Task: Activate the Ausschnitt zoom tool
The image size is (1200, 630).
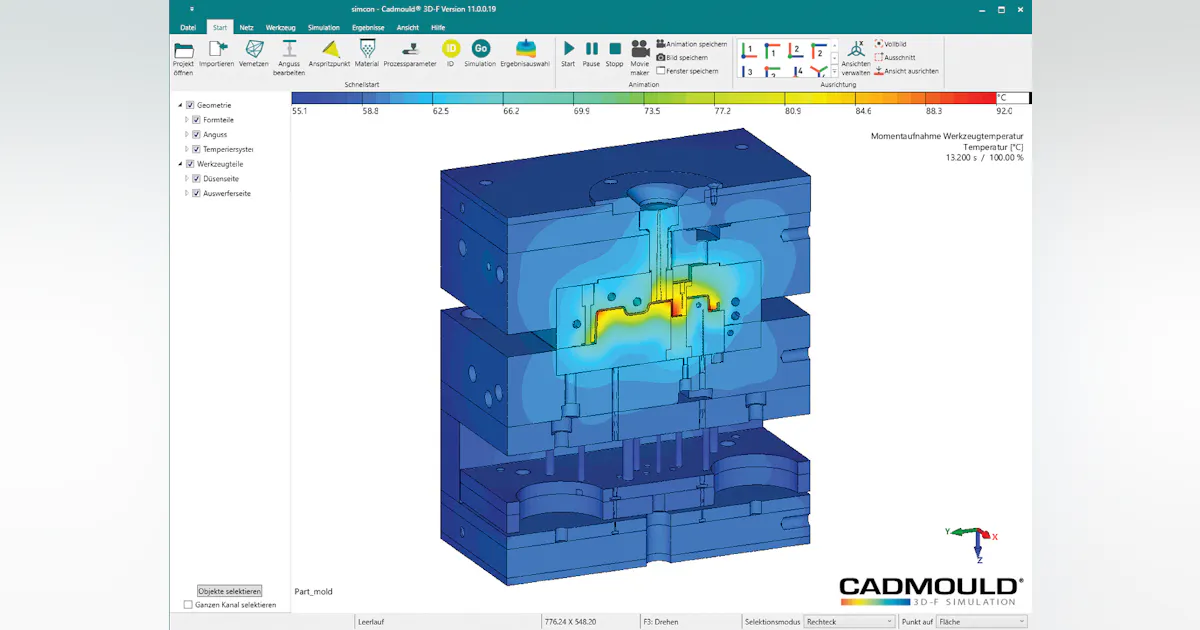Action: [895, 57]
